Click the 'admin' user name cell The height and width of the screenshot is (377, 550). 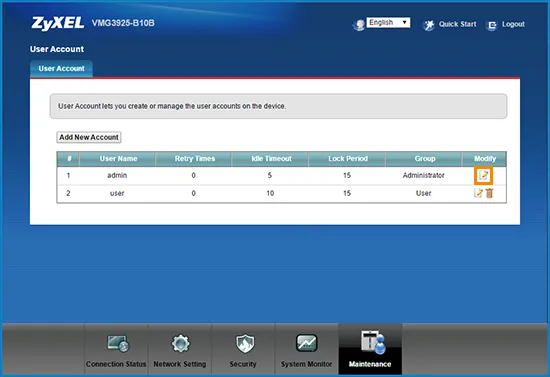pyautogui.click(x=117, y=175)
